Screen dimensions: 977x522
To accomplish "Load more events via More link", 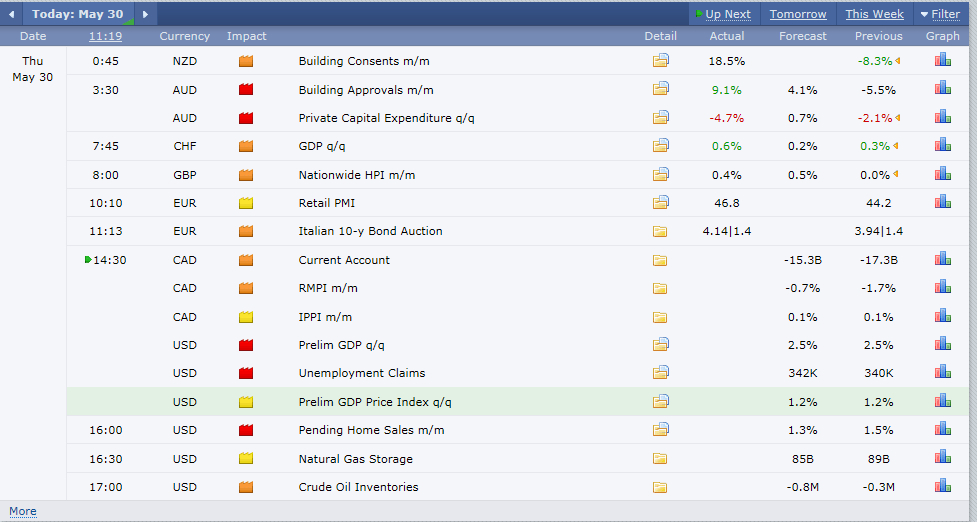I will coord(22,511).
